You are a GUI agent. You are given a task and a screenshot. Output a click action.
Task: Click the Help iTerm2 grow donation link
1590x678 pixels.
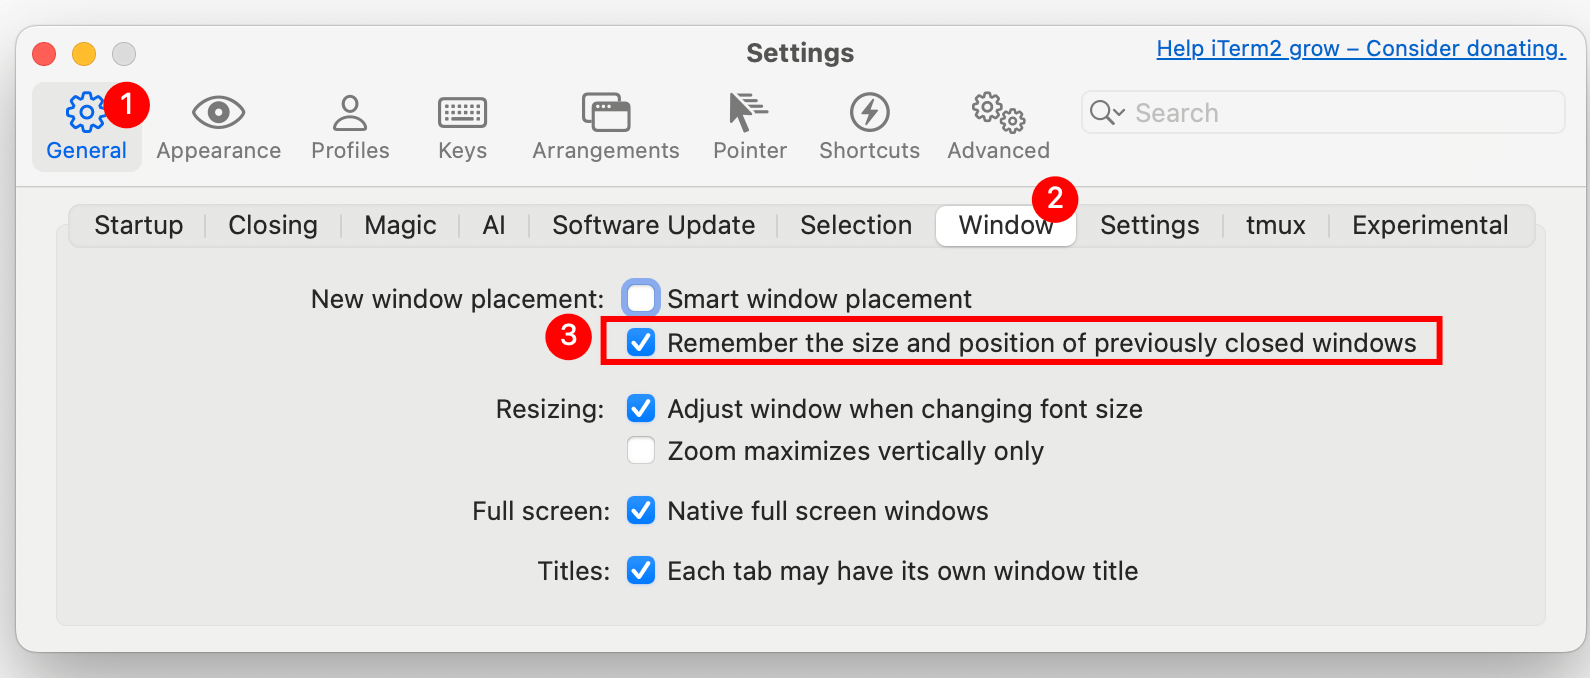[x=1360, y=49]
